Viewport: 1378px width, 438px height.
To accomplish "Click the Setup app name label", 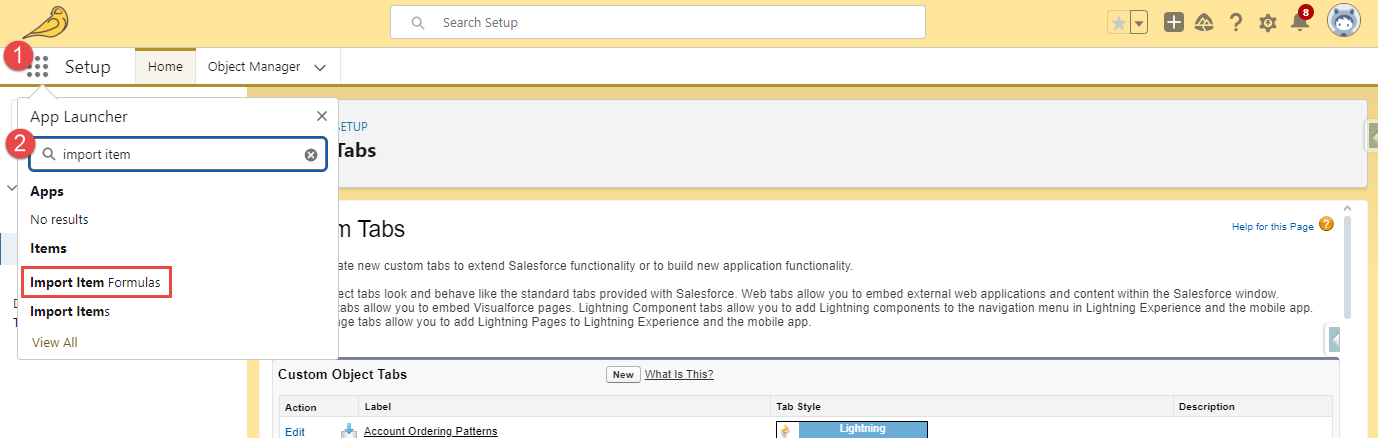I will 88,67.
